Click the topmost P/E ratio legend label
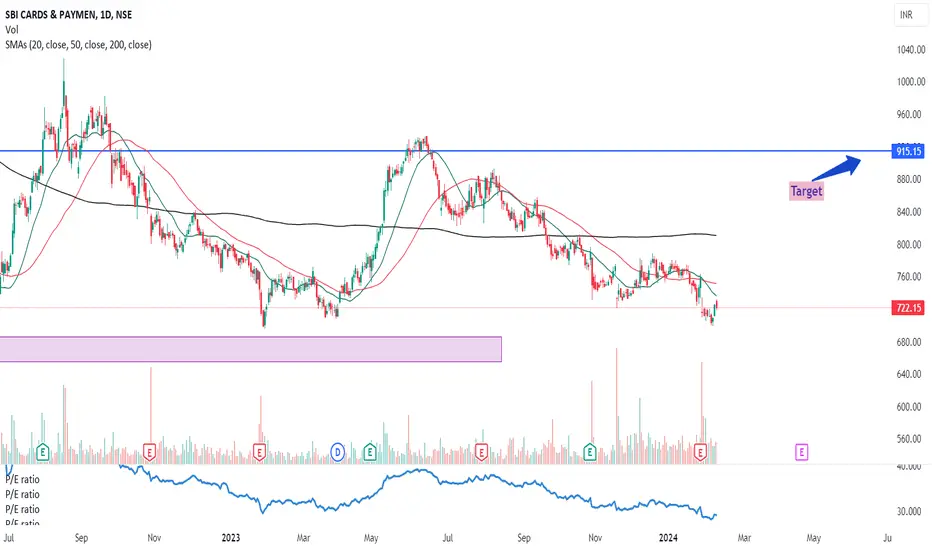The image size is (932, 550). pyautogui.click(x=23, y=479)
